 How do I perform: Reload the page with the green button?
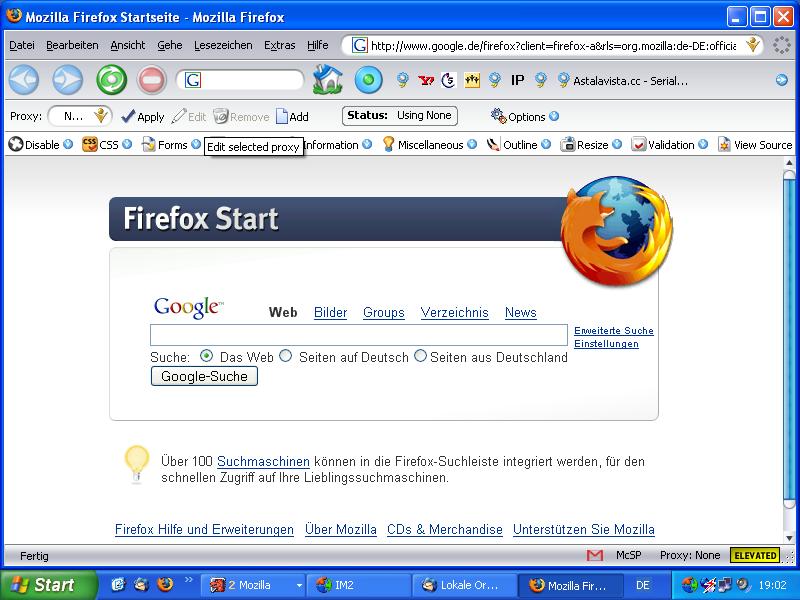coord(111,80)
